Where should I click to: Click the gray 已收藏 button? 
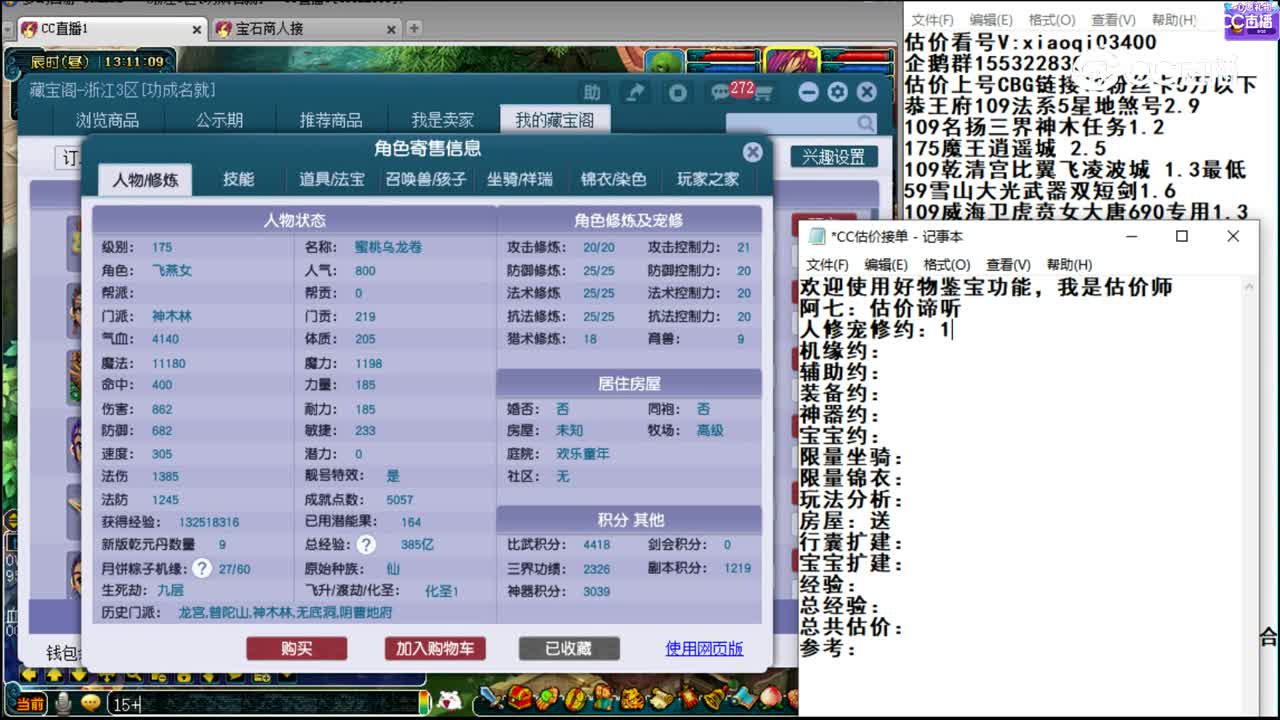pyautogui.click(x=569, y=648)
